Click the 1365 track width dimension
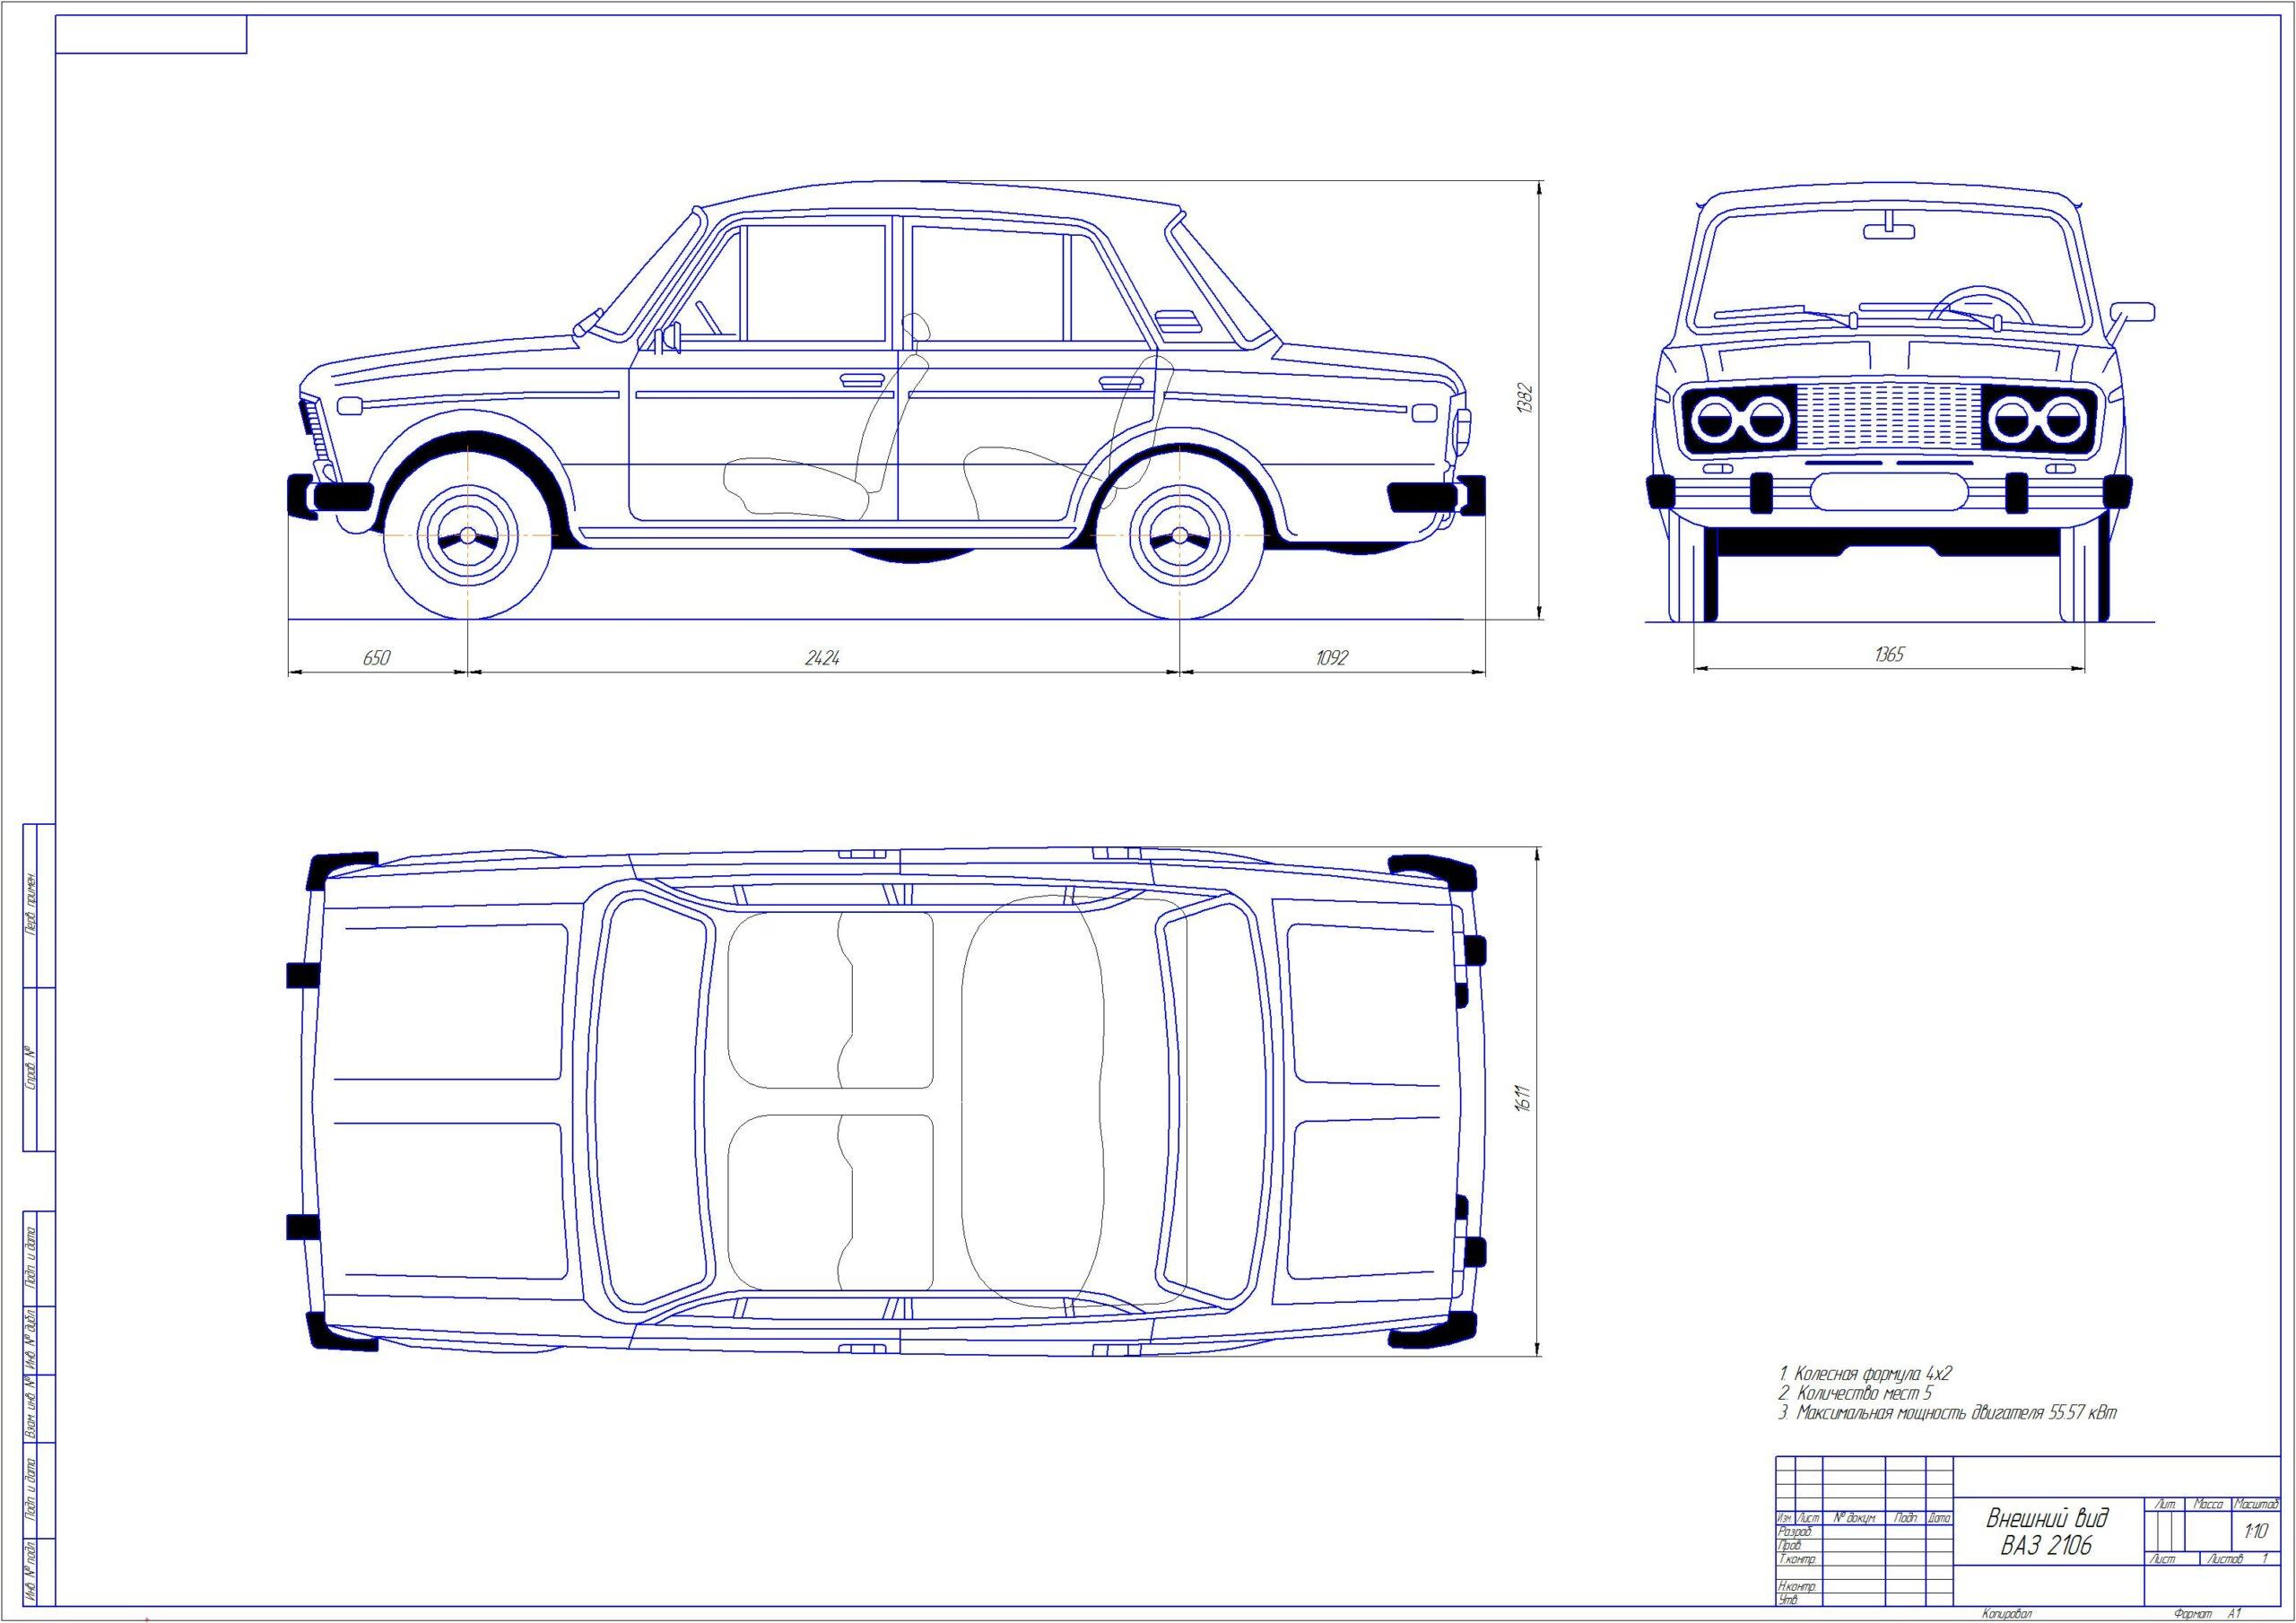This screenshot has height=1623, width=2296. 1889,655
